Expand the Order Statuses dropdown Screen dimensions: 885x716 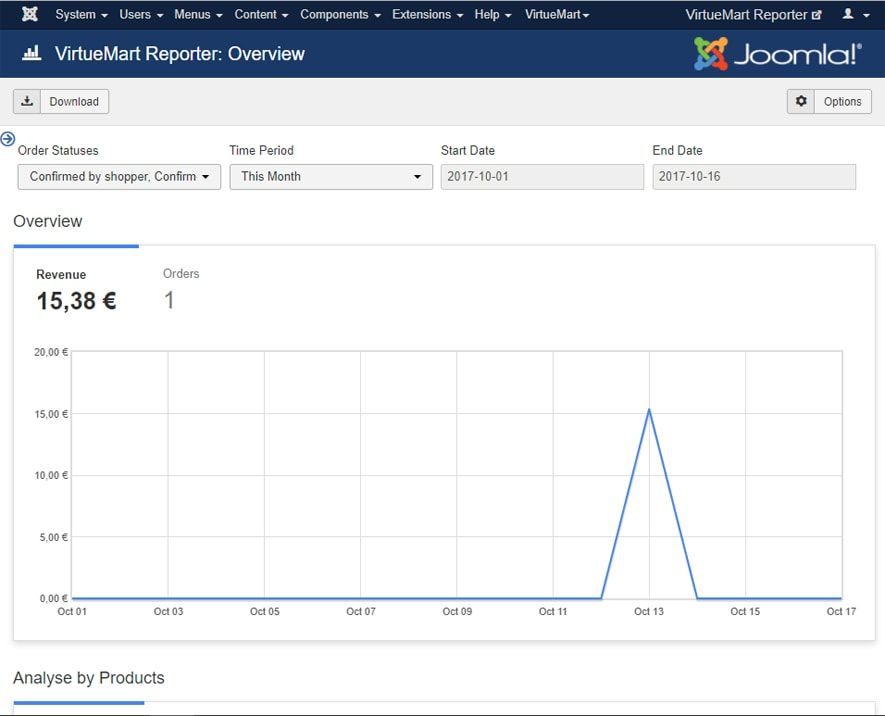coord(119,177)
